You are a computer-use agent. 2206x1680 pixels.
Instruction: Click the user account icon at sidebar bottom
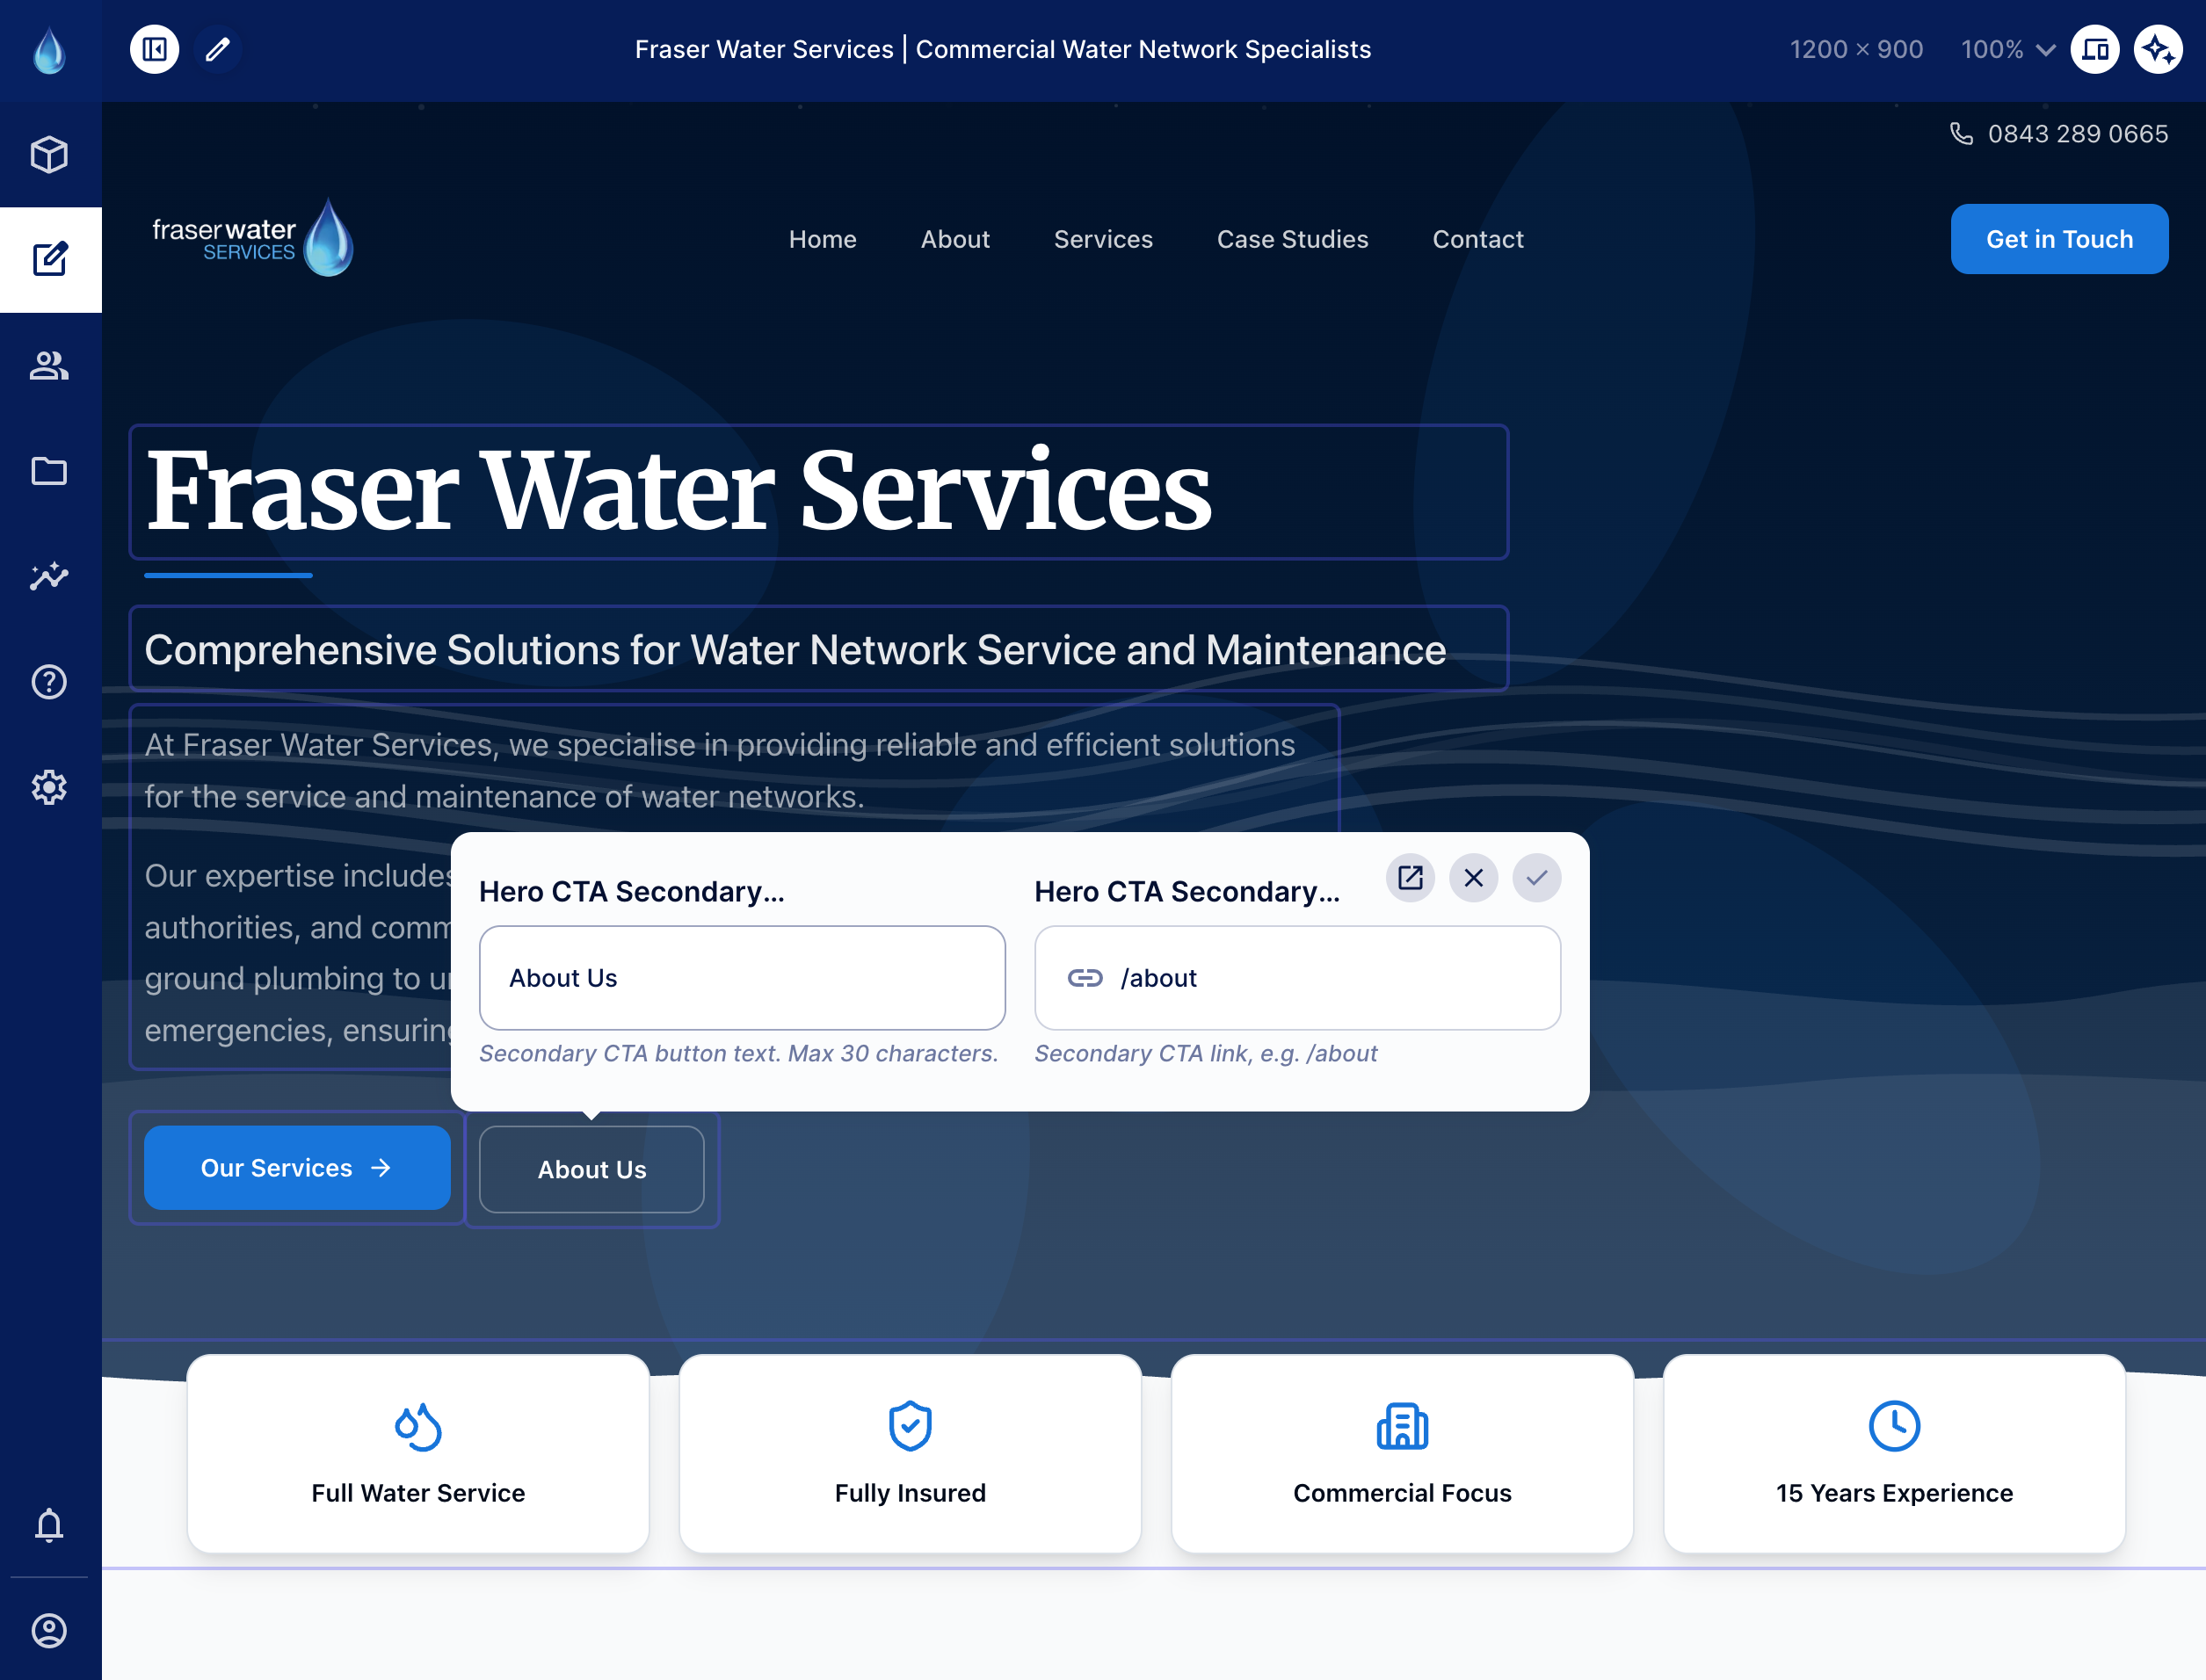pos(51,1629)
